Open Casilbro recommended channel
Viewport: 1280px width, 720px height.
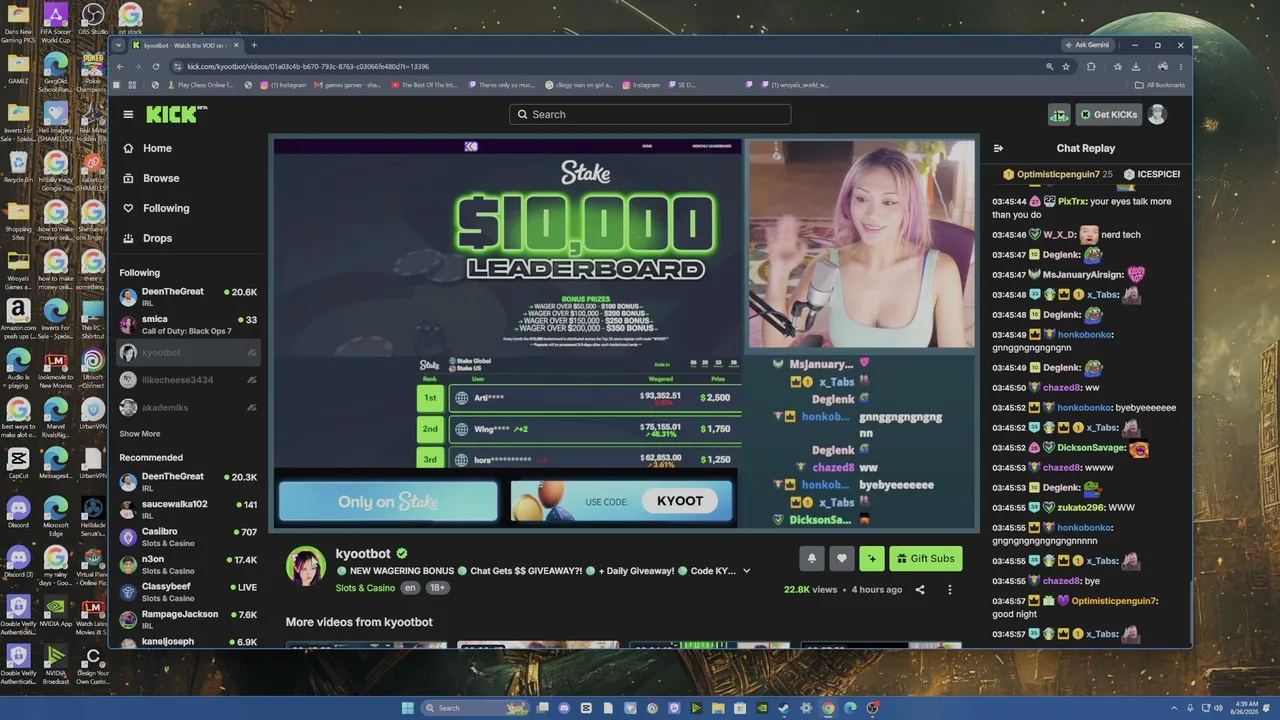click(x=188, y=537)
